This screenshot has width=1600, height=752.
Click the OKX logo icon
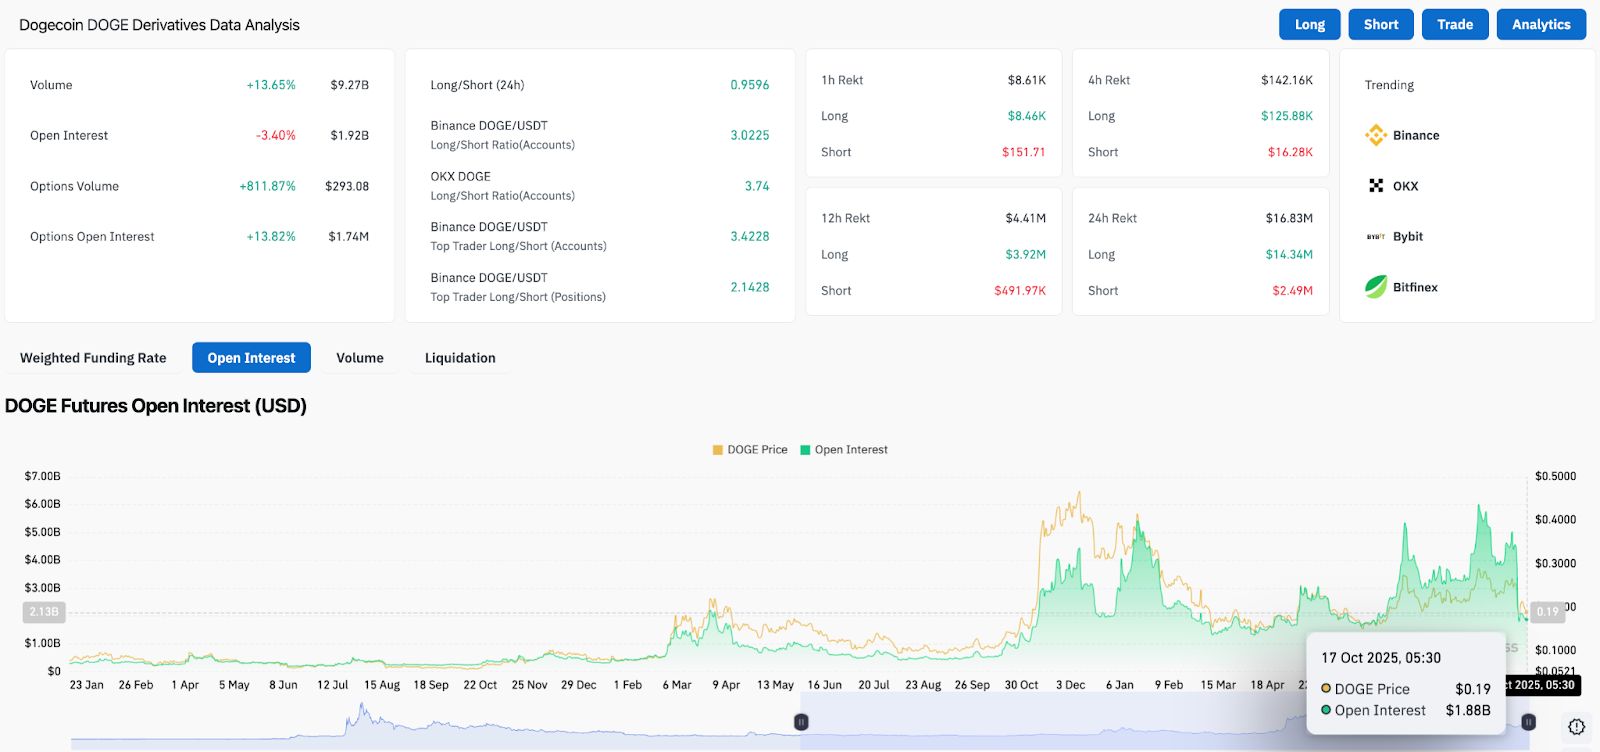pos(1376,186)
